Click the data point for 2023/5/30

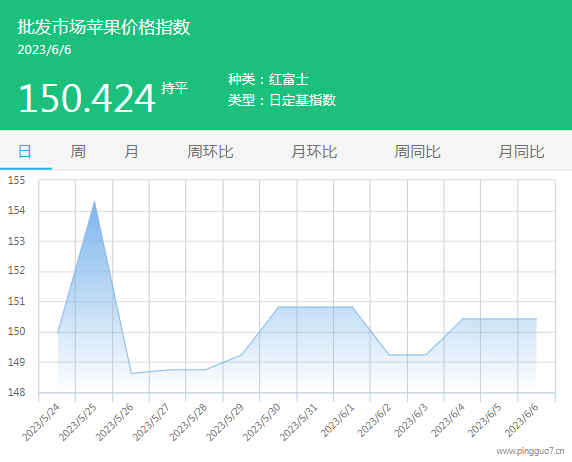pos(279,307)
